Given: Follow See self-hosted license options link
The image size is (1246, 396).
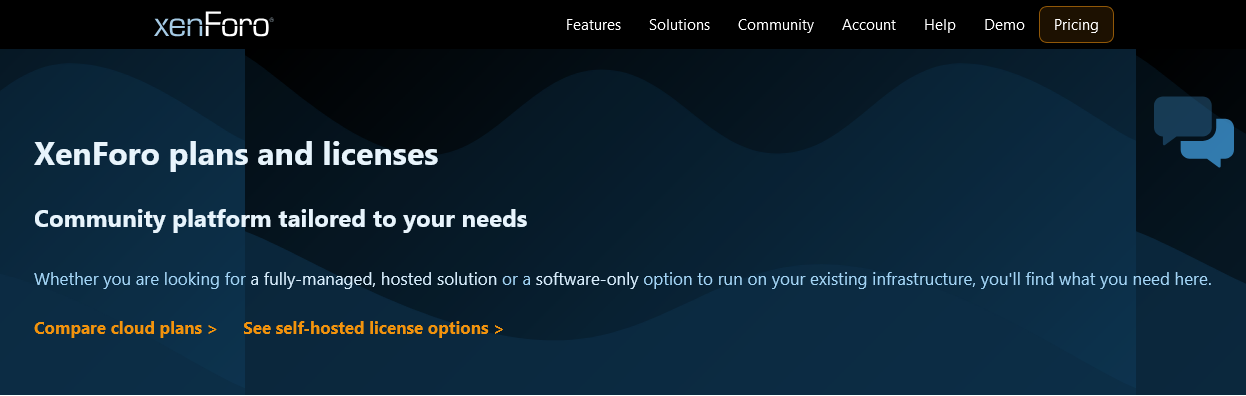Looking at the screenshot, I should point(373,328).
